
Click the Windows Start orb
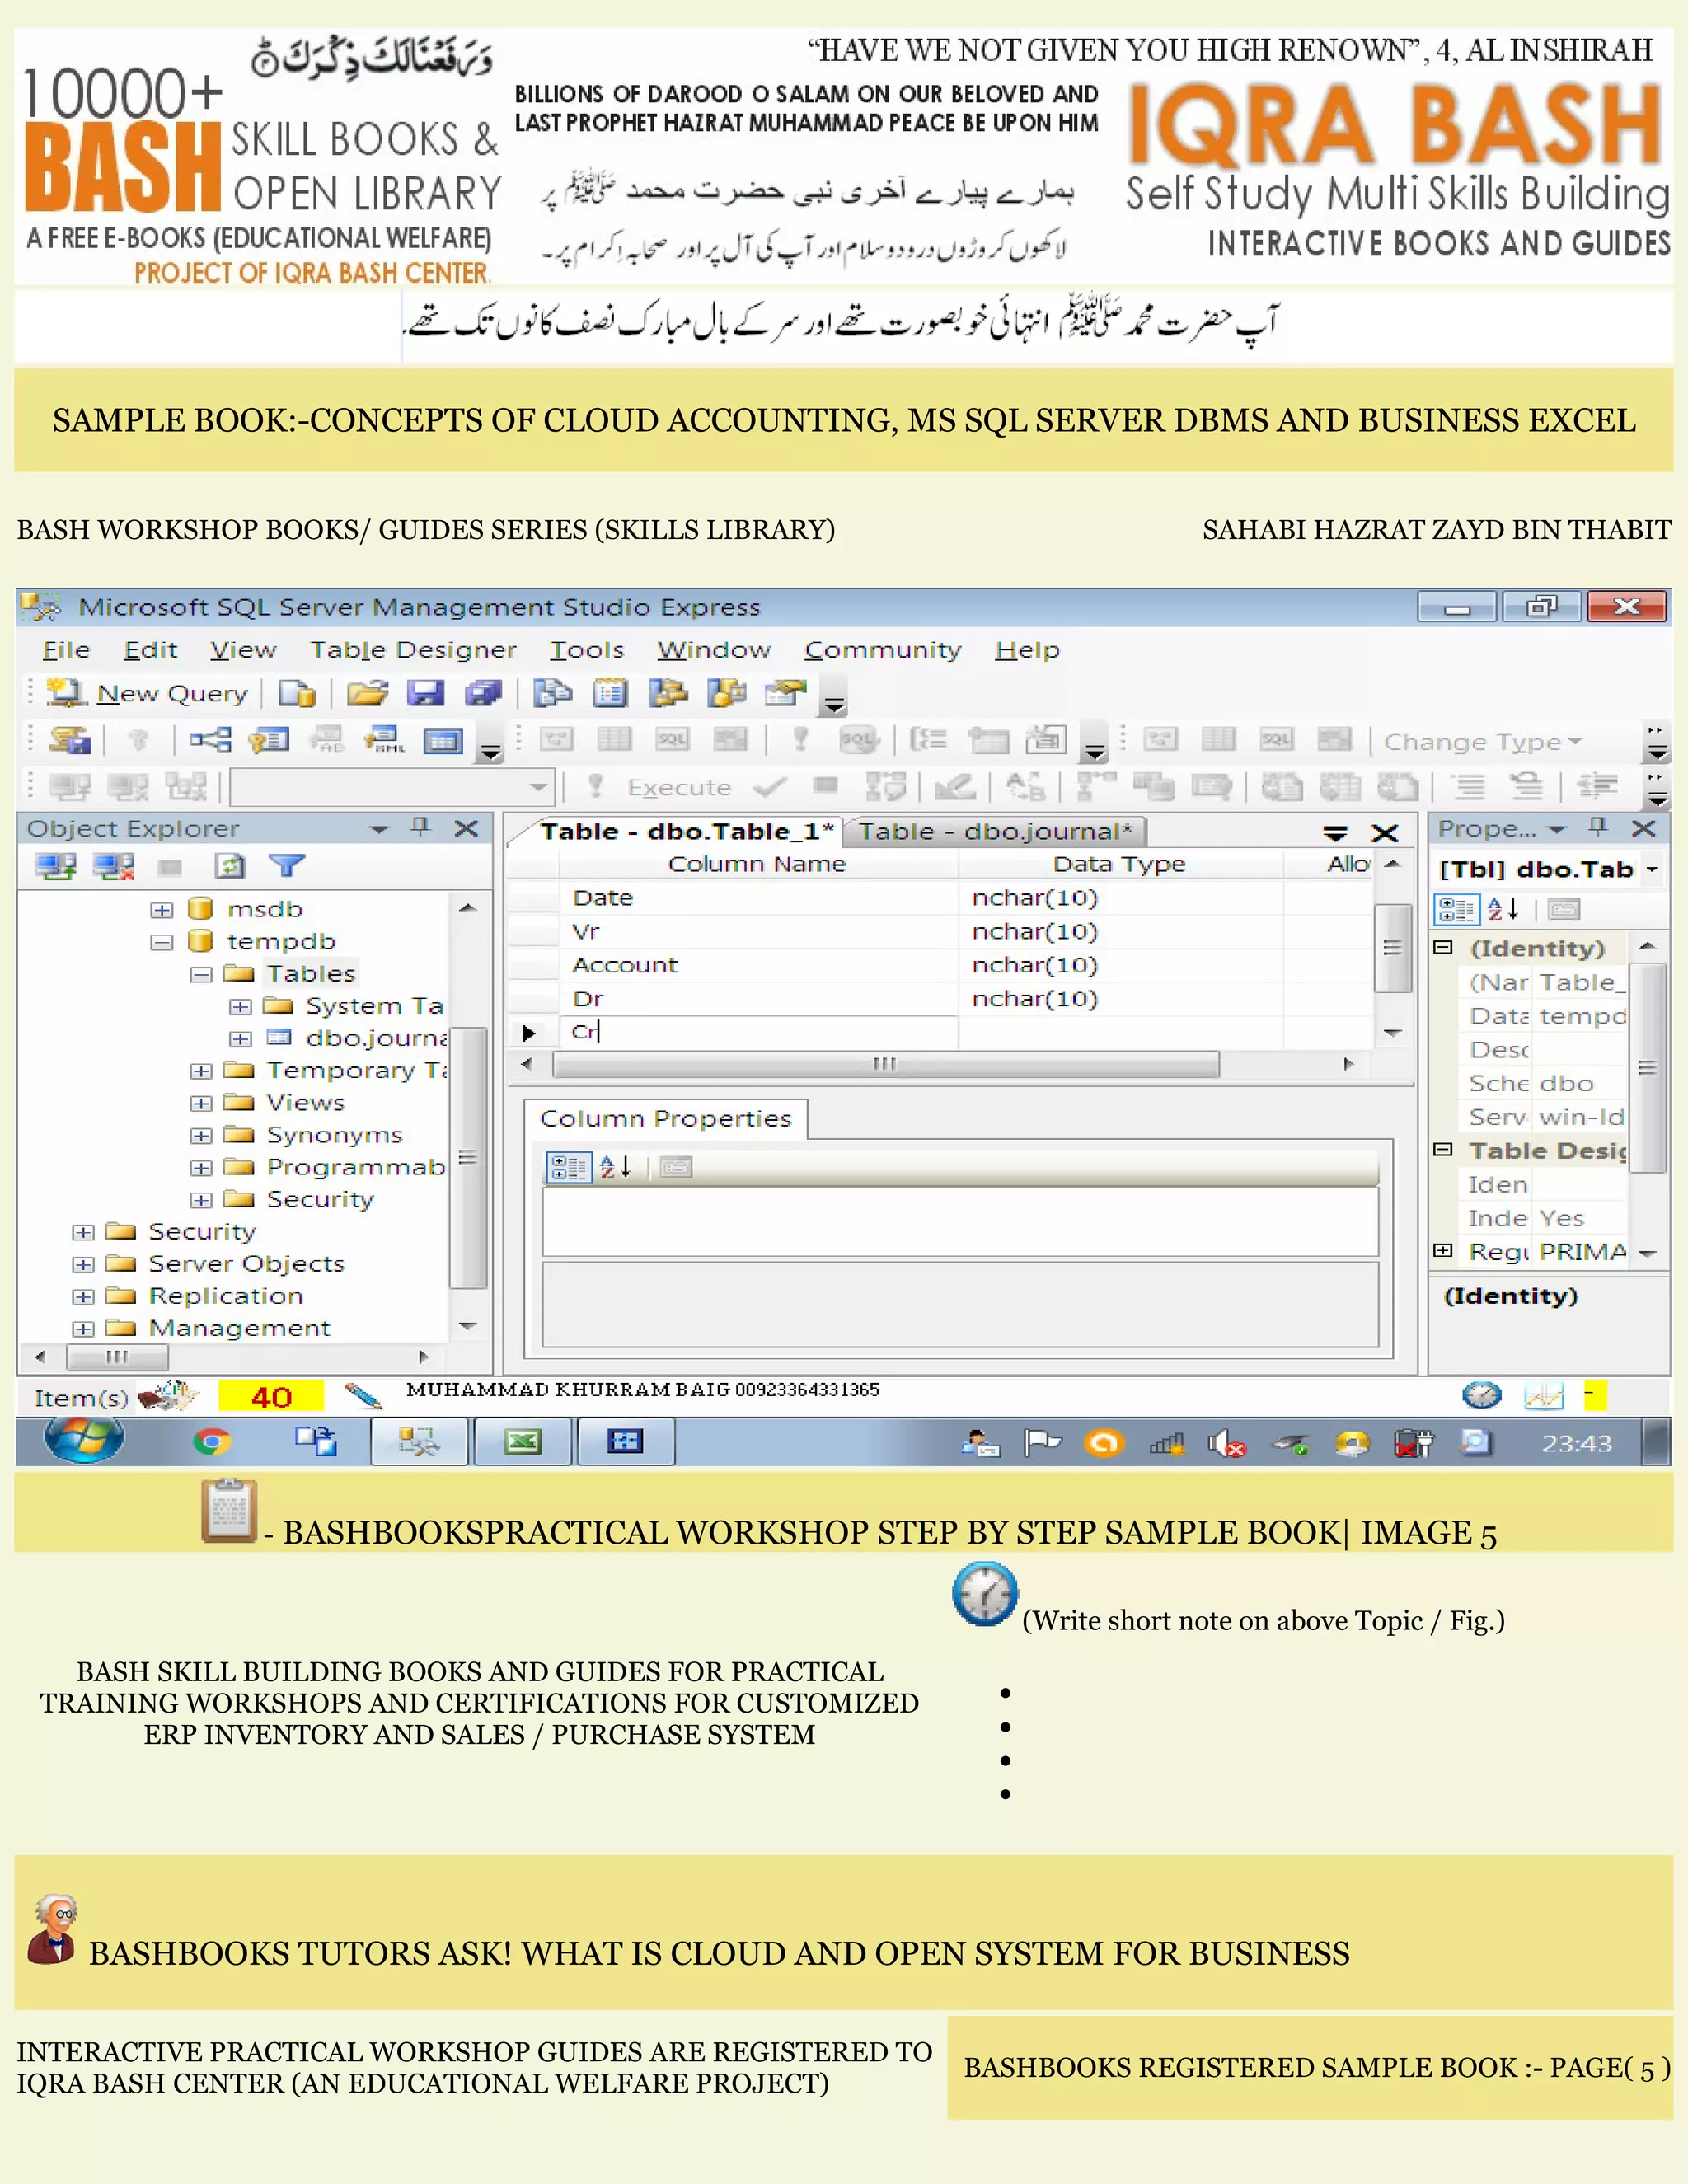click(x=84, y=1441)
